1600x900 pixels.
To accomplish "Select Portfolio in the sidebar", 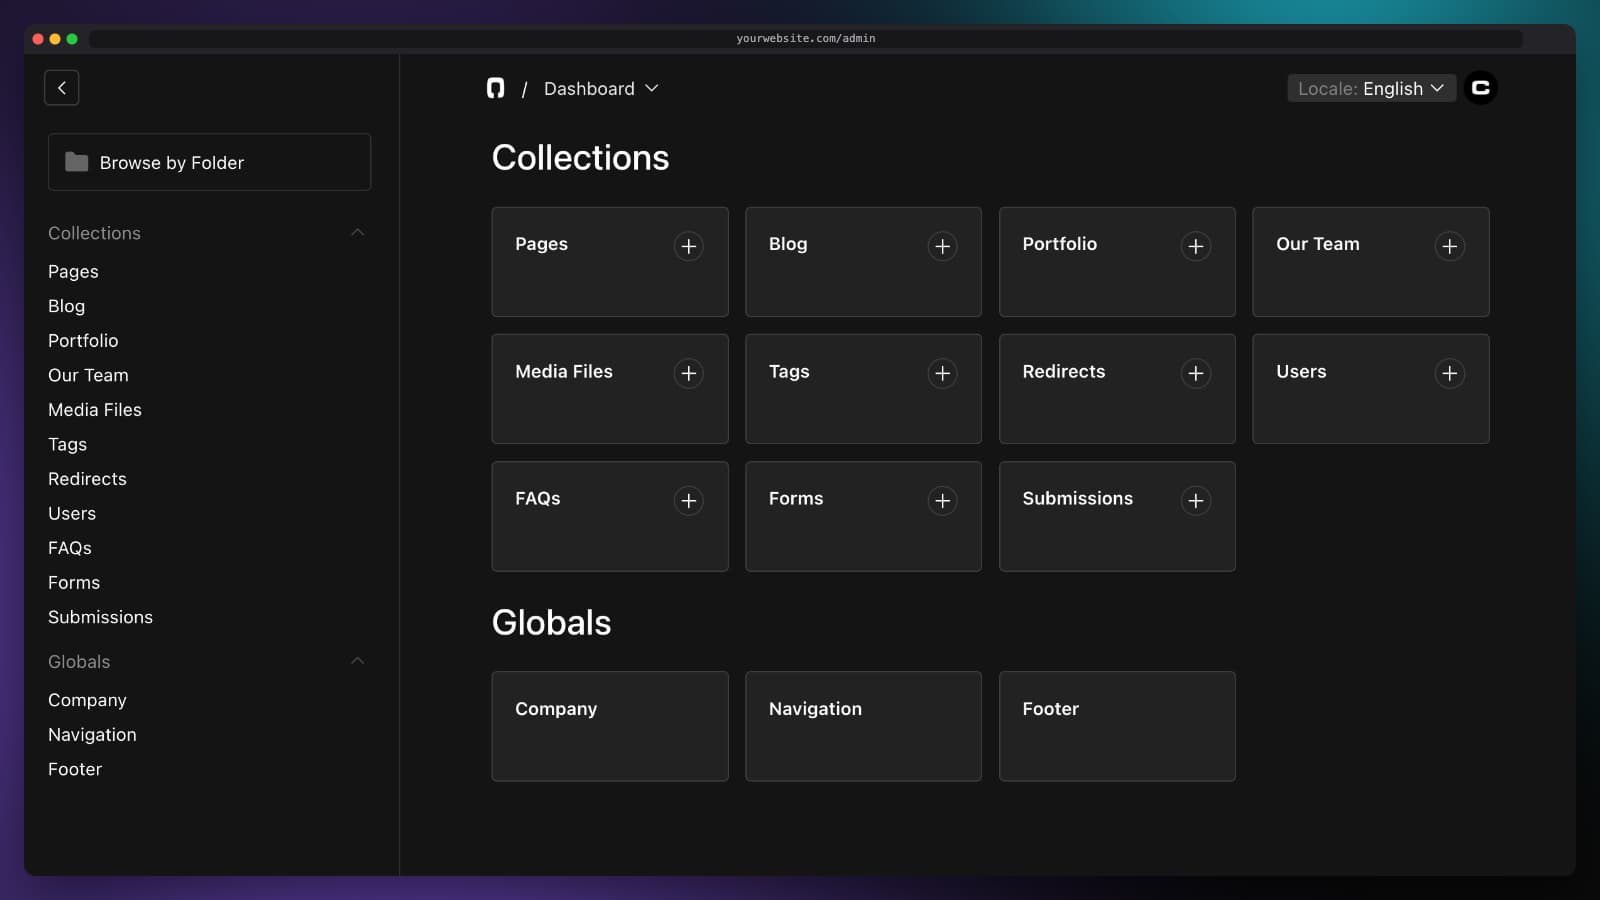I will pyautogui.click(x=83, y=341).
